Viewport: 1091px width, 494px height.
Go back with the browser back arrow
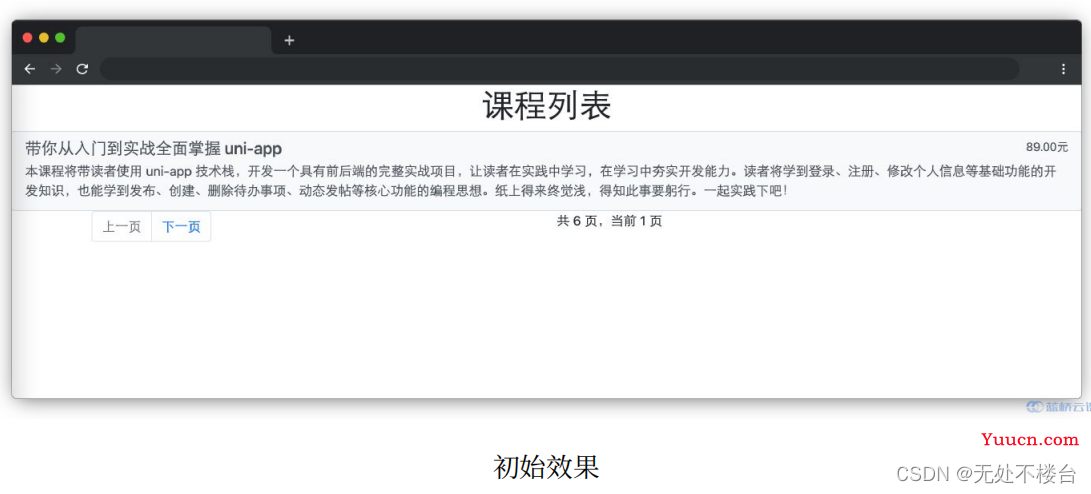pyautogui.click(x=29, y=69)
